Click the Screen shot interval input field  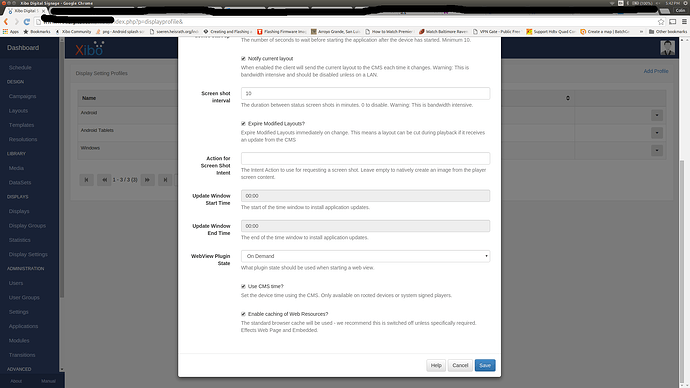tap(365, 93)
